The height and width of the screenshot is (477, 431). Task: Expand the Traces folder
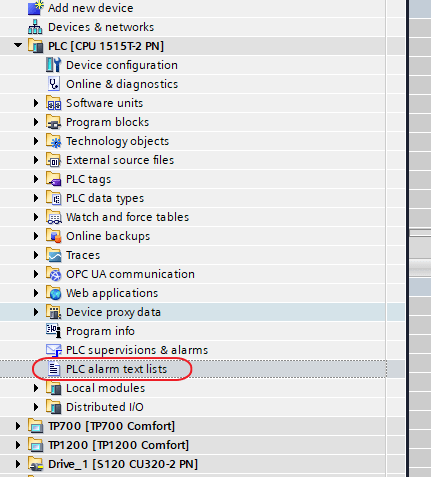click(x=36, y=255)
